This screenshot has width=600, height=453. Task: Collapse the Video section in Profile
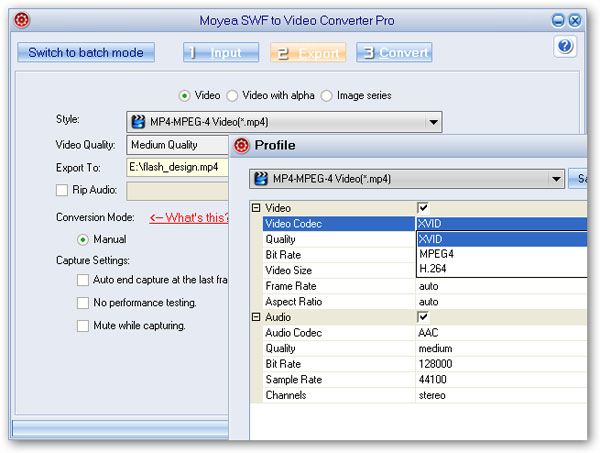[x=256, y=208]
